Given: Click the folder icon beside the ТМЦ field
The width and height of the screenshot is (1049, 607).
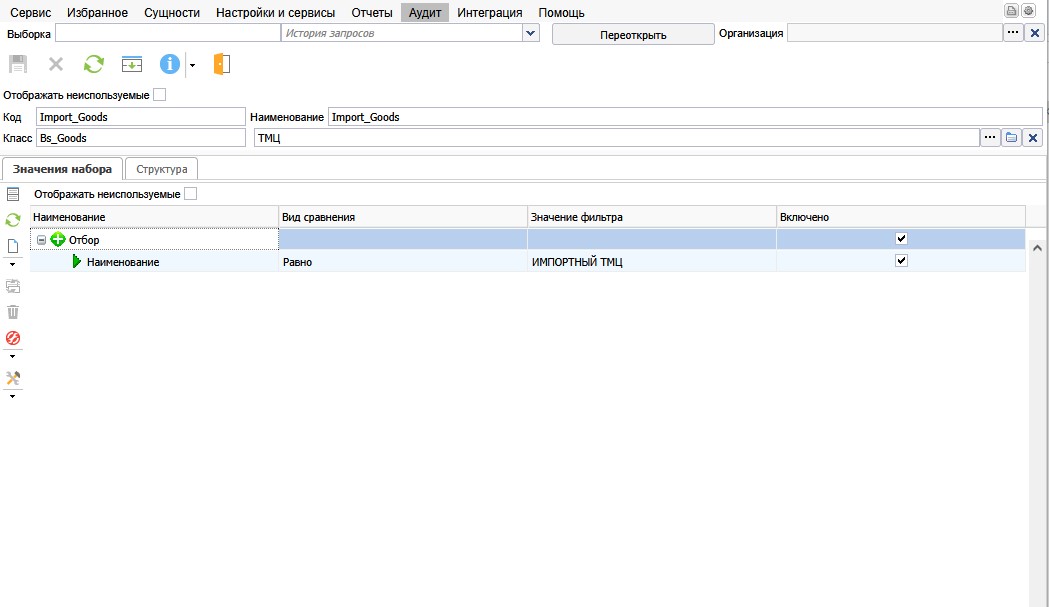Looking at the screenshot, I should [1012, 138].
